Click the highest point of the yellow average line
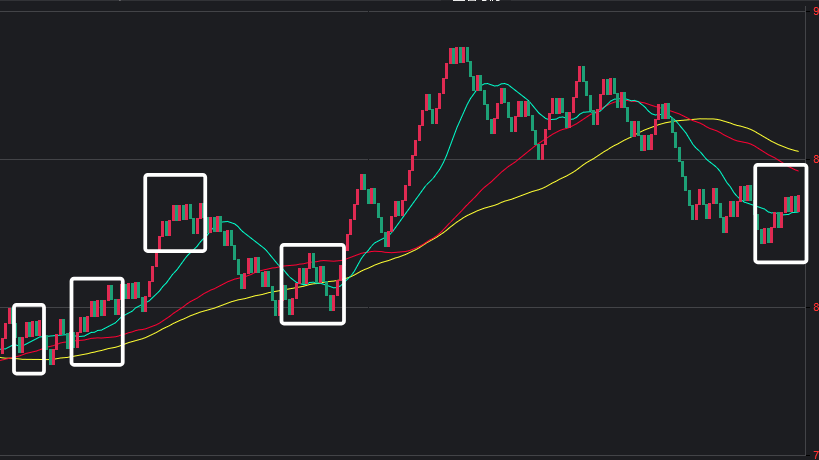The height and width of the screenshot is (460, 819). (x=706, y=119)
